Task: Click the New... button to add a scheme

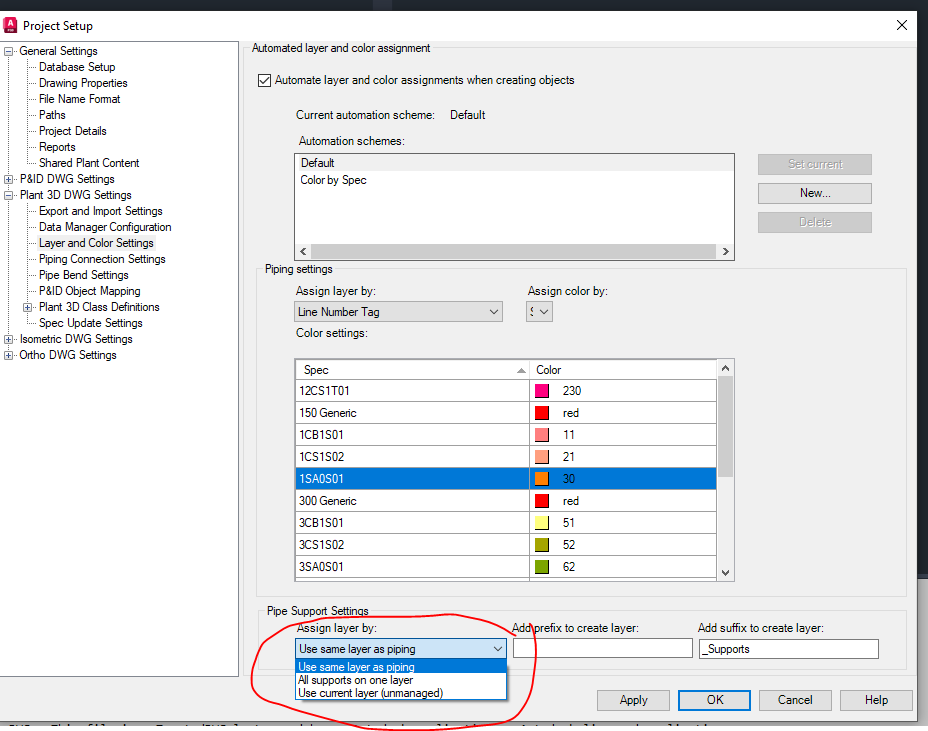Action: [x=814, y=193]
